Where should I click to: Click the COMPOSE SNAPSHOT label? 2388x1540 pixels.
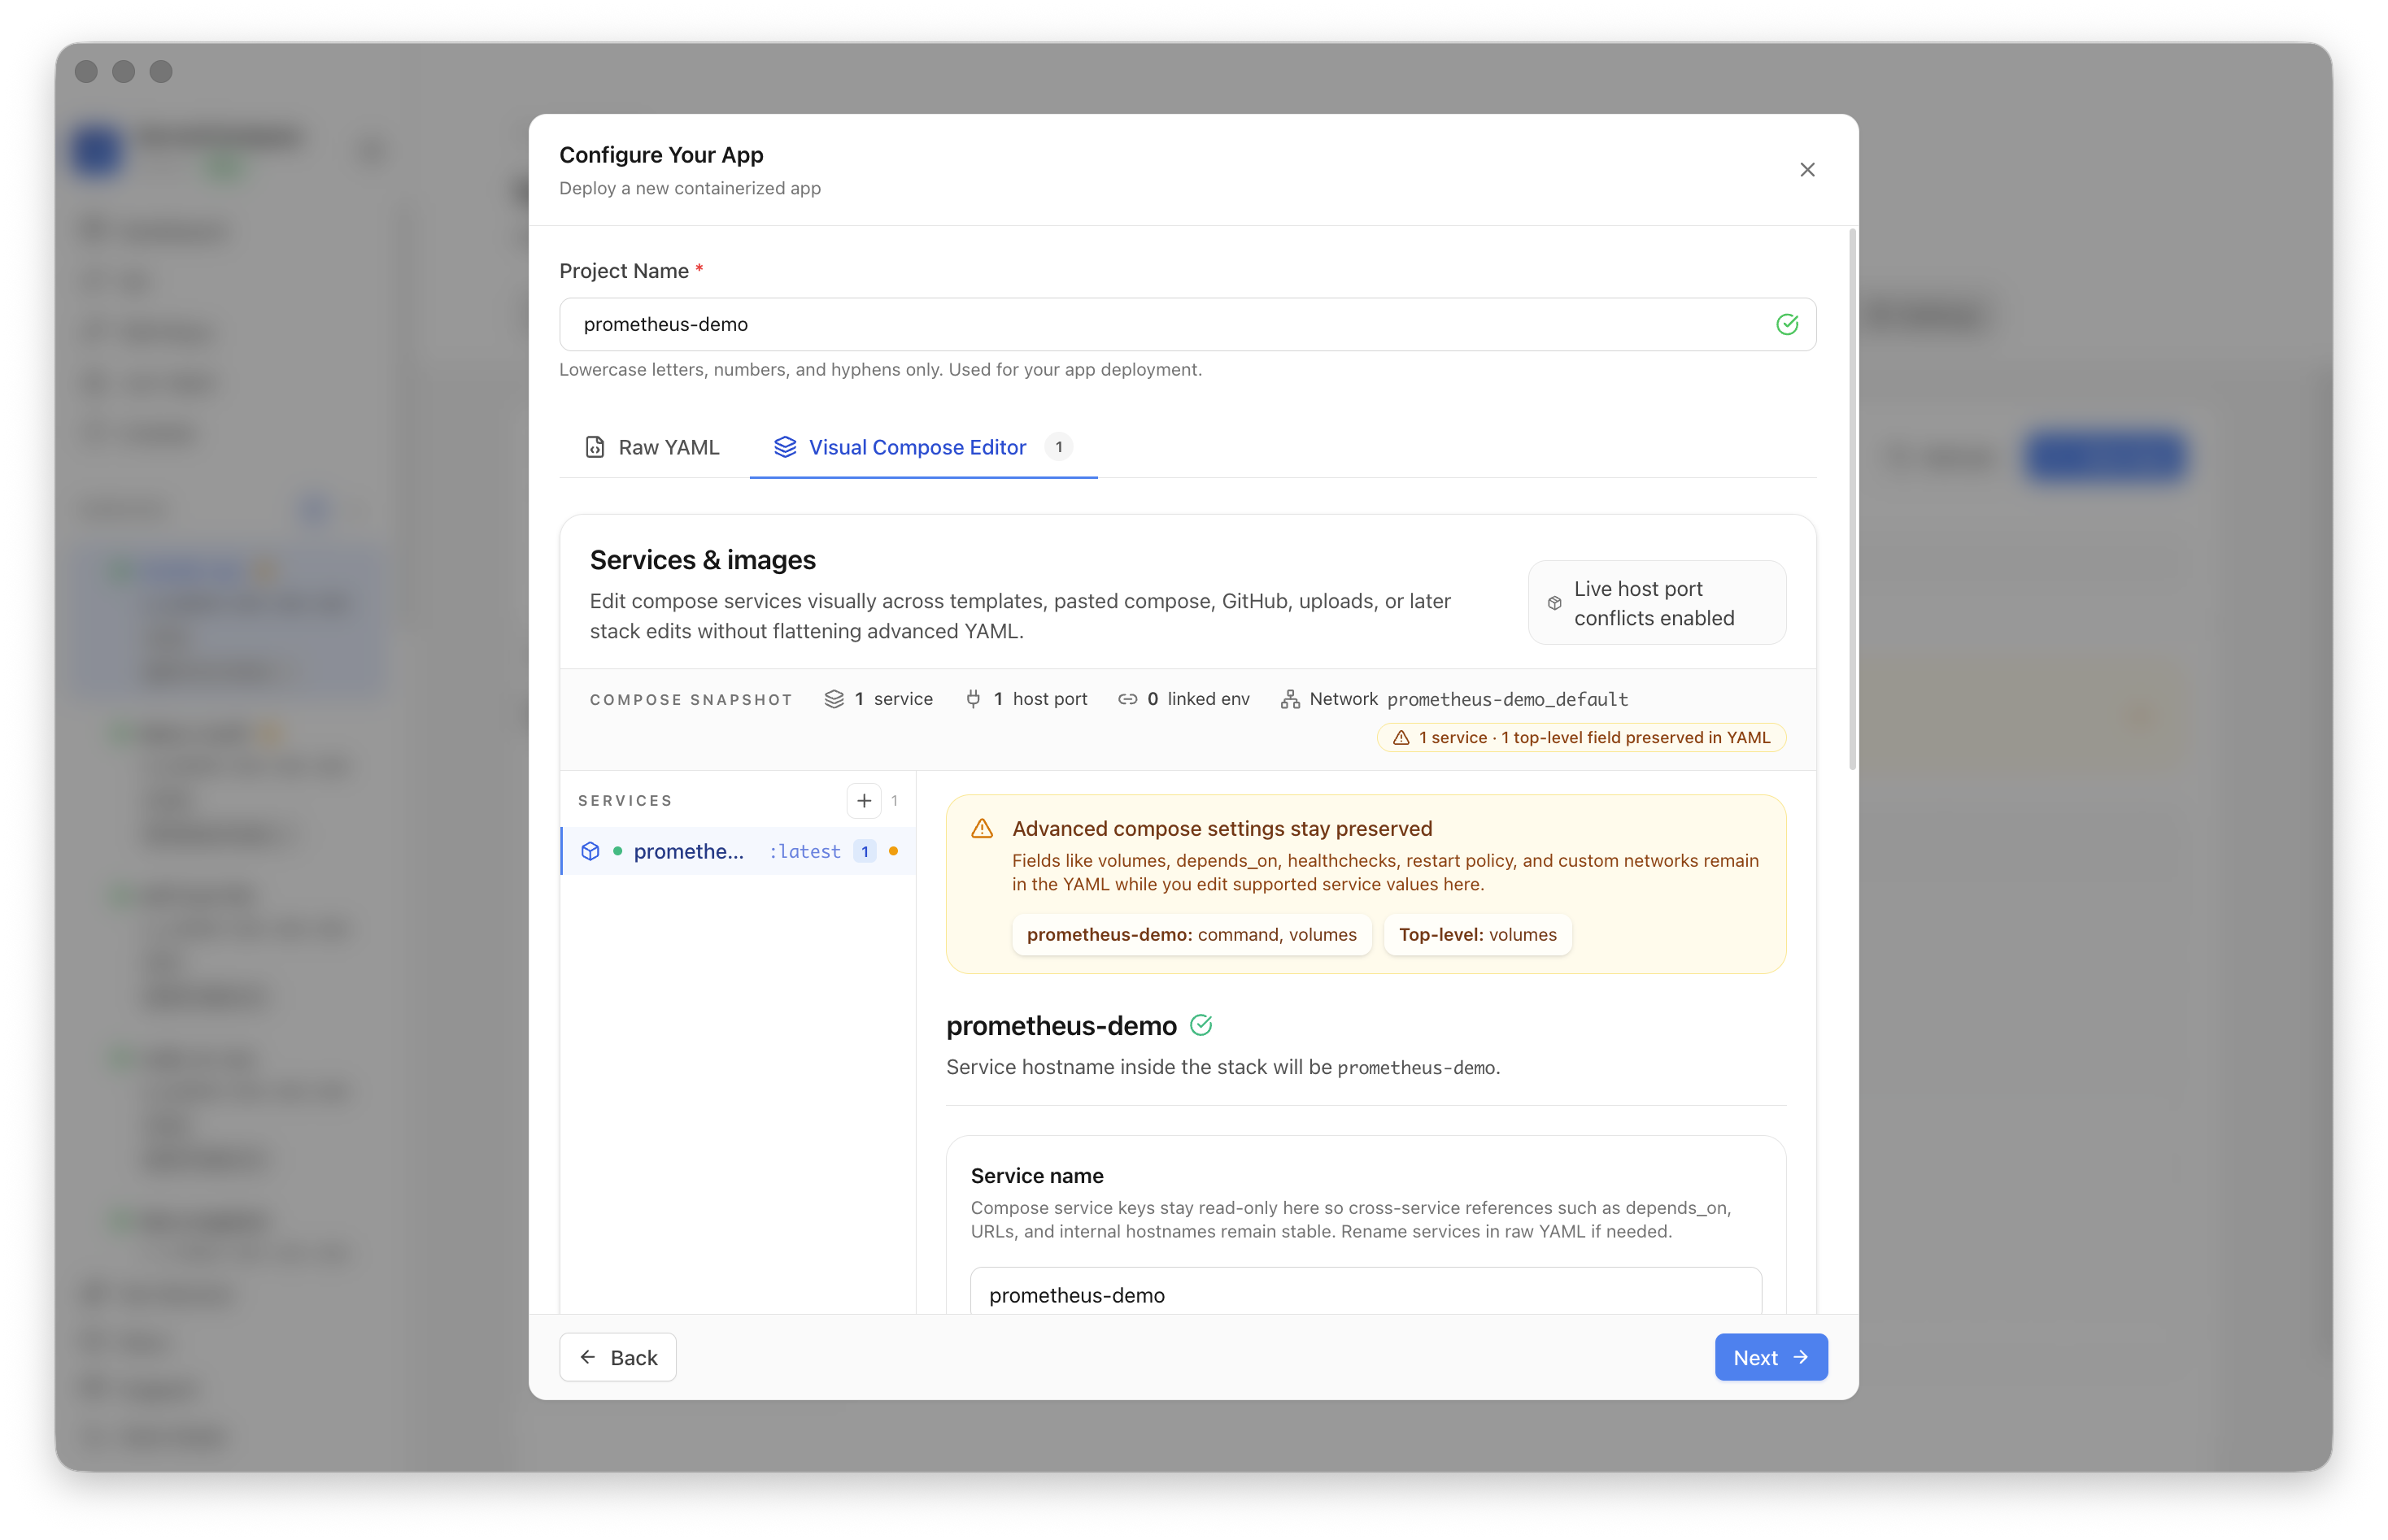click(x=690, y=699)
